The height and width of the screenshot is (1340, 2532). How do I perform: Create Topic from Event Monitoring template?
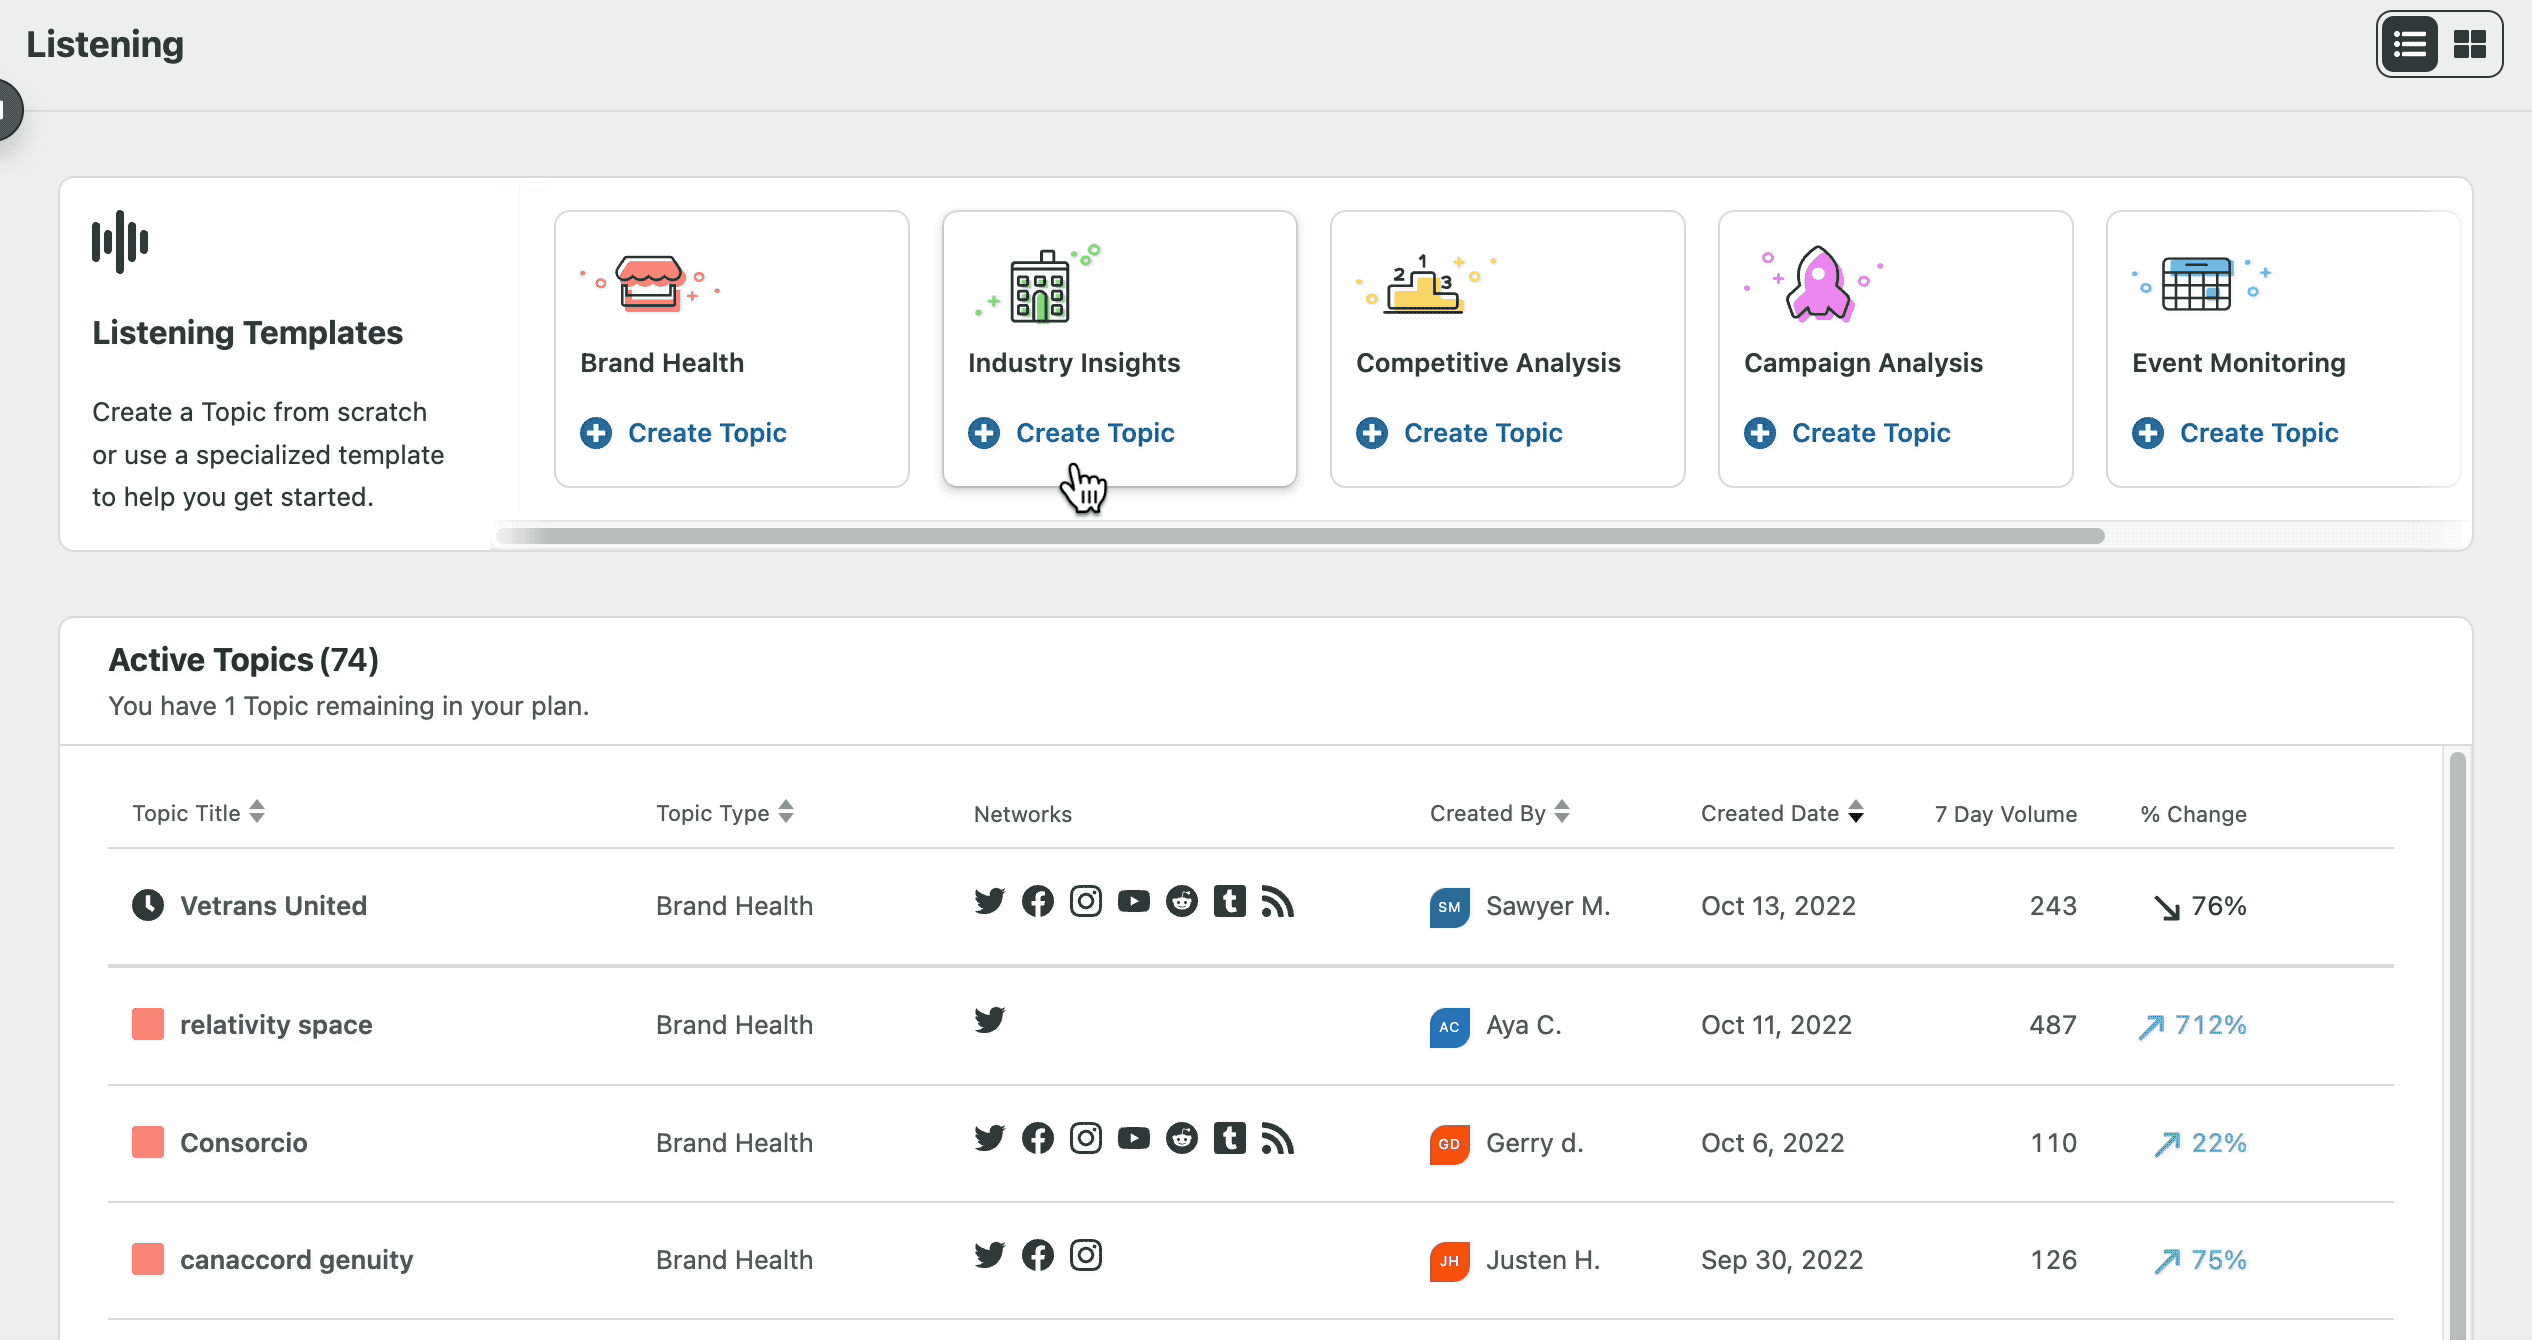pos(2236,433)
